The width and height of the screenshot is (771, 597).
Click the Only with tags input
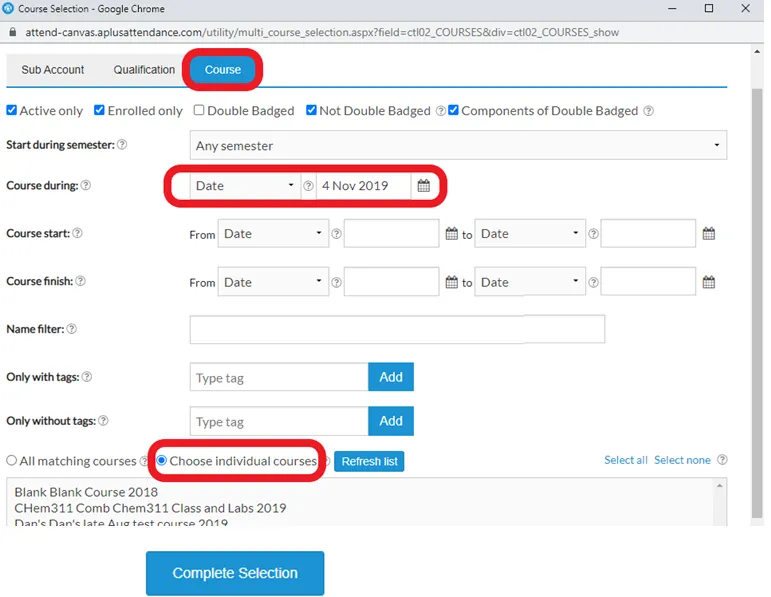coord(279,377)
